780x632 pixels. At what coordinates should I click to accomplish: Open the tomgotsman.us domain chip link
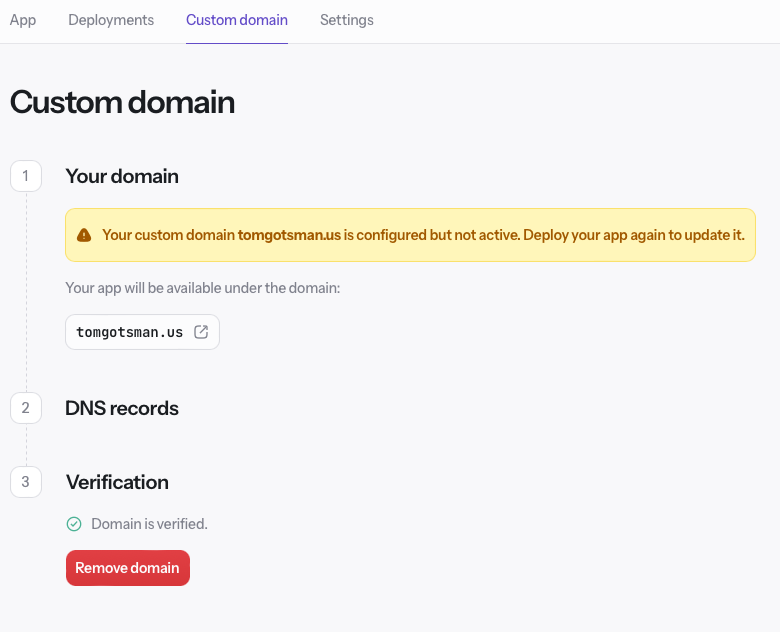(130, 333)
